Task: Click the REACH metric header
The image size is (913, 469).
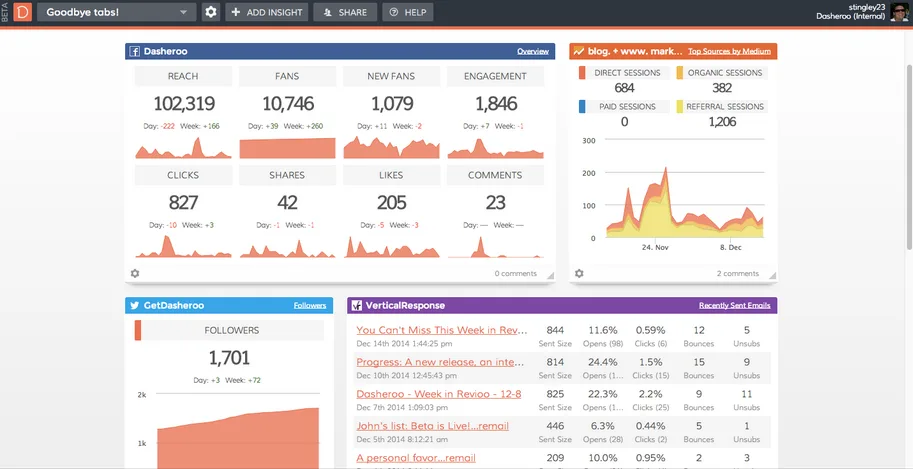Action: click(183, 76)
